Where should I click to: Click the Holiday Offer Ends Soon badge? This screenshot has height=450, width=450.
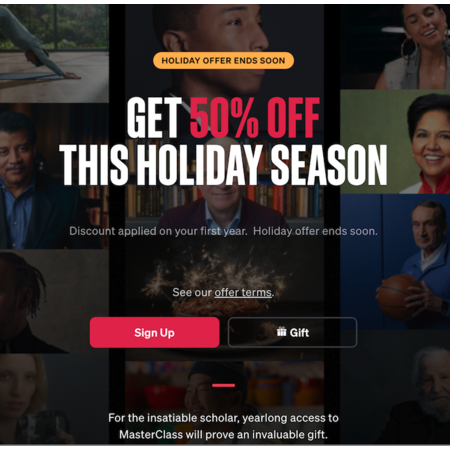[223, 61]
